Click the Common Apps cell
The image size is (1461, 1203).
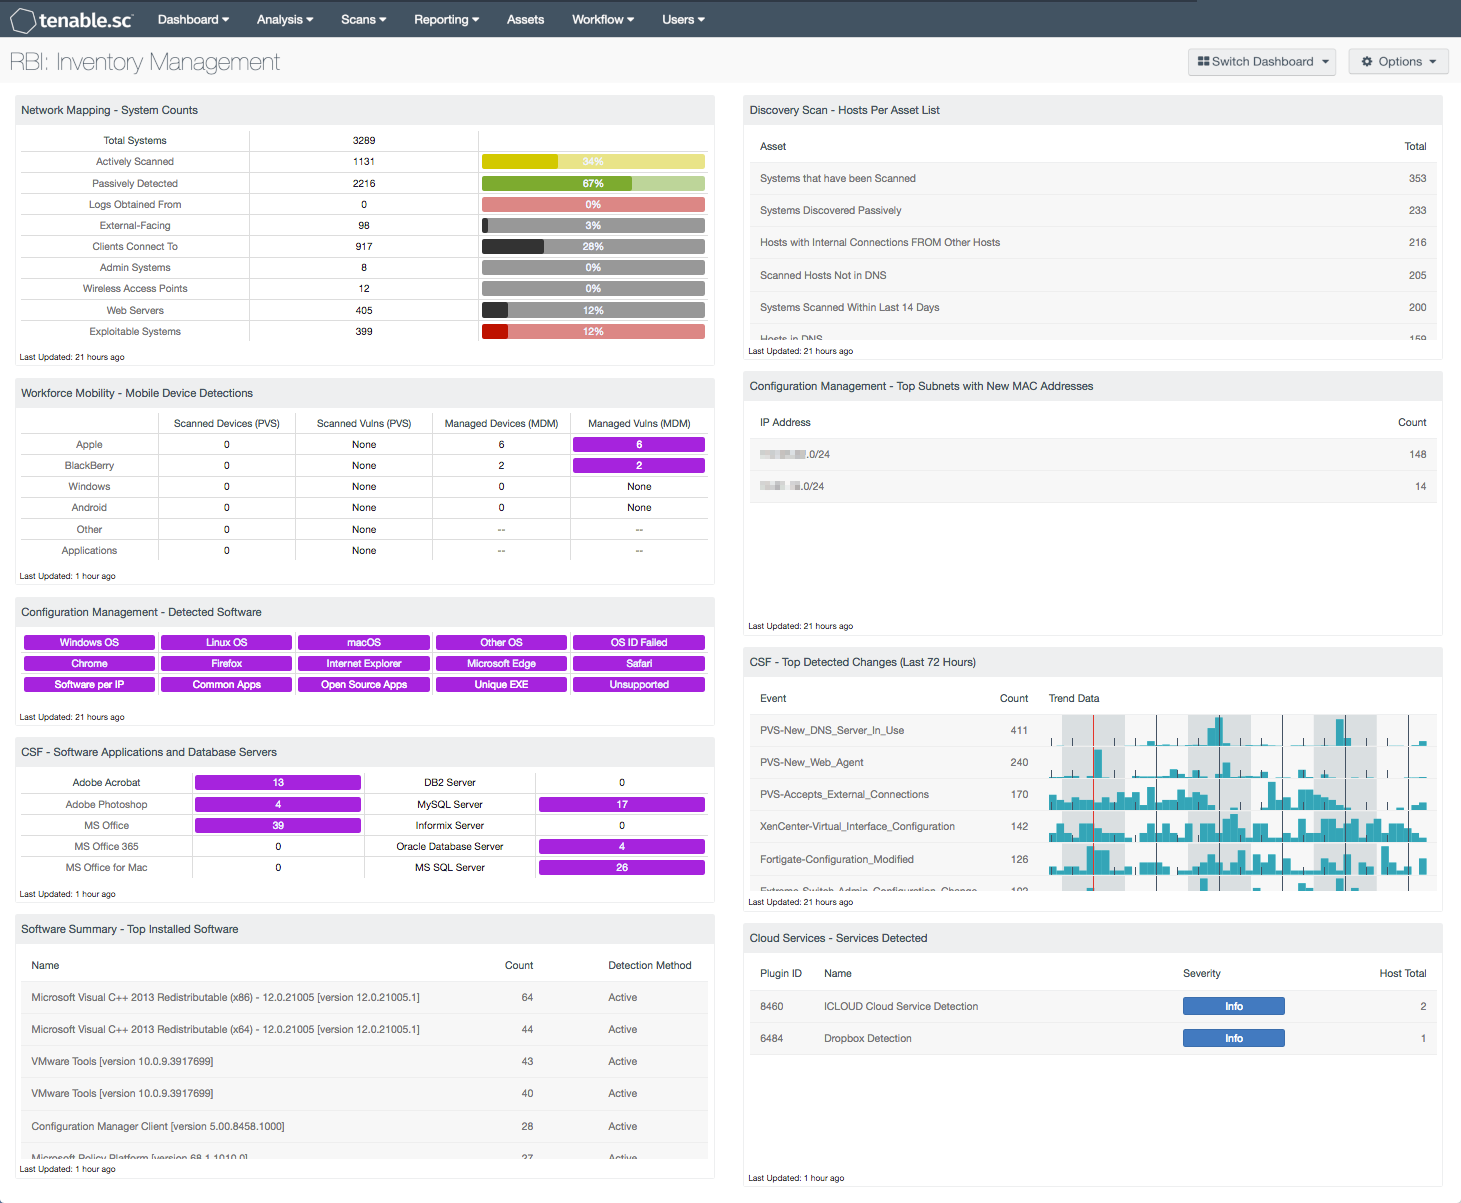[226, 684]
